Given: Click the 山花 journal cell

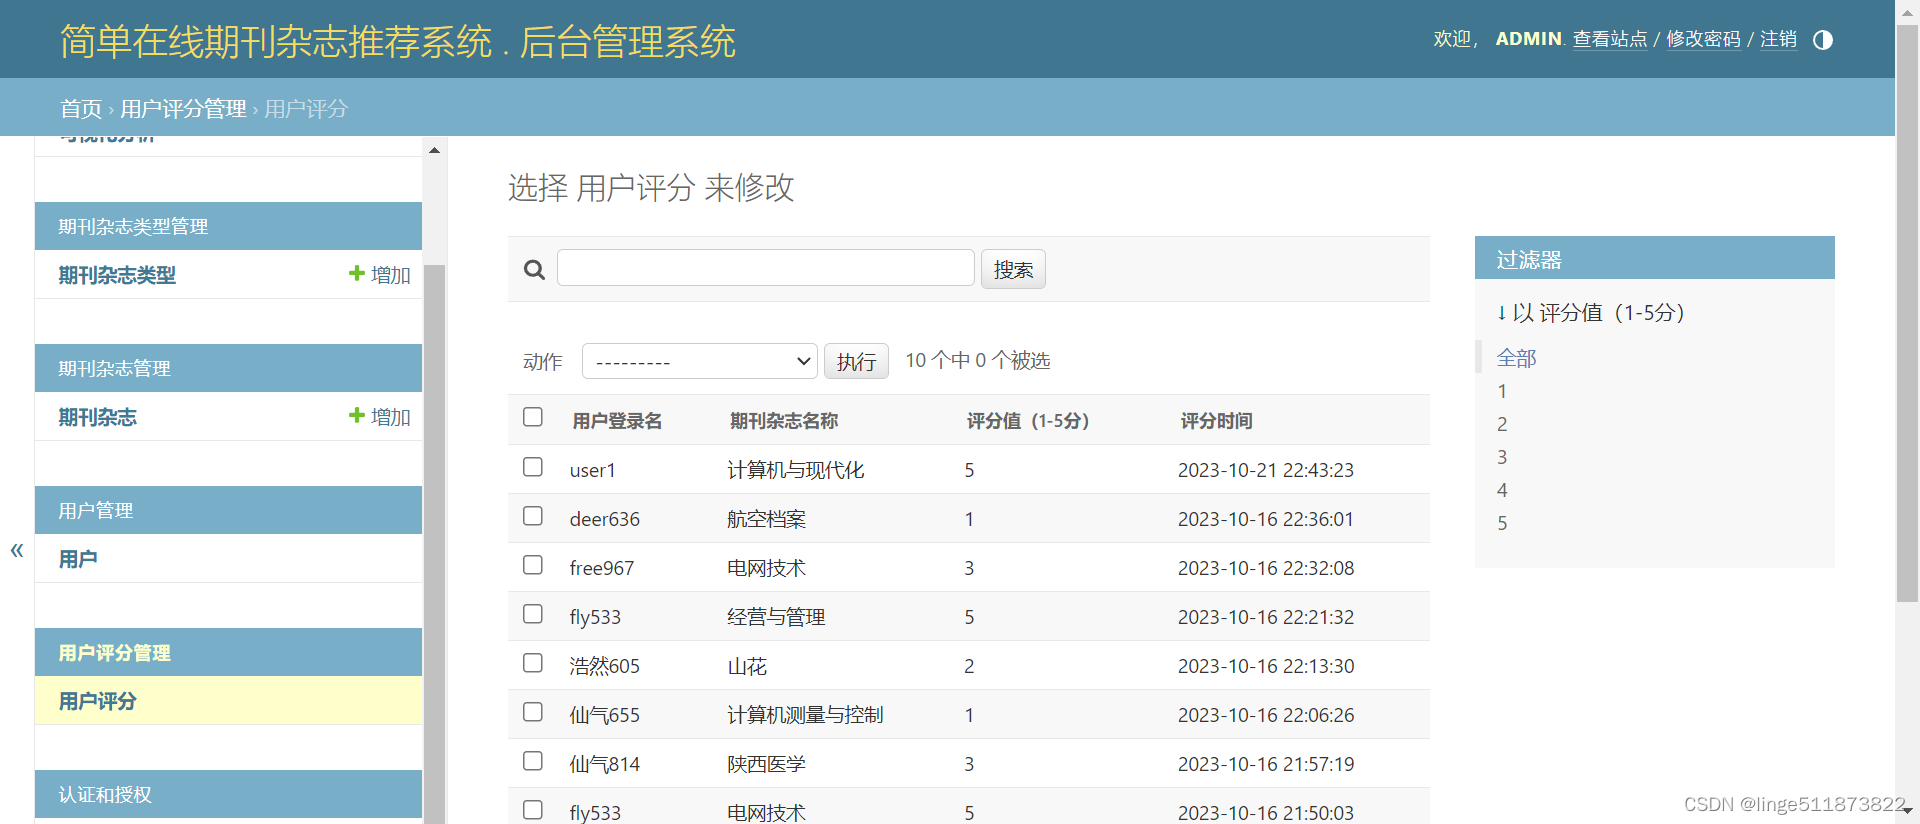Looking at the screenshot, I should pos(747,666).
